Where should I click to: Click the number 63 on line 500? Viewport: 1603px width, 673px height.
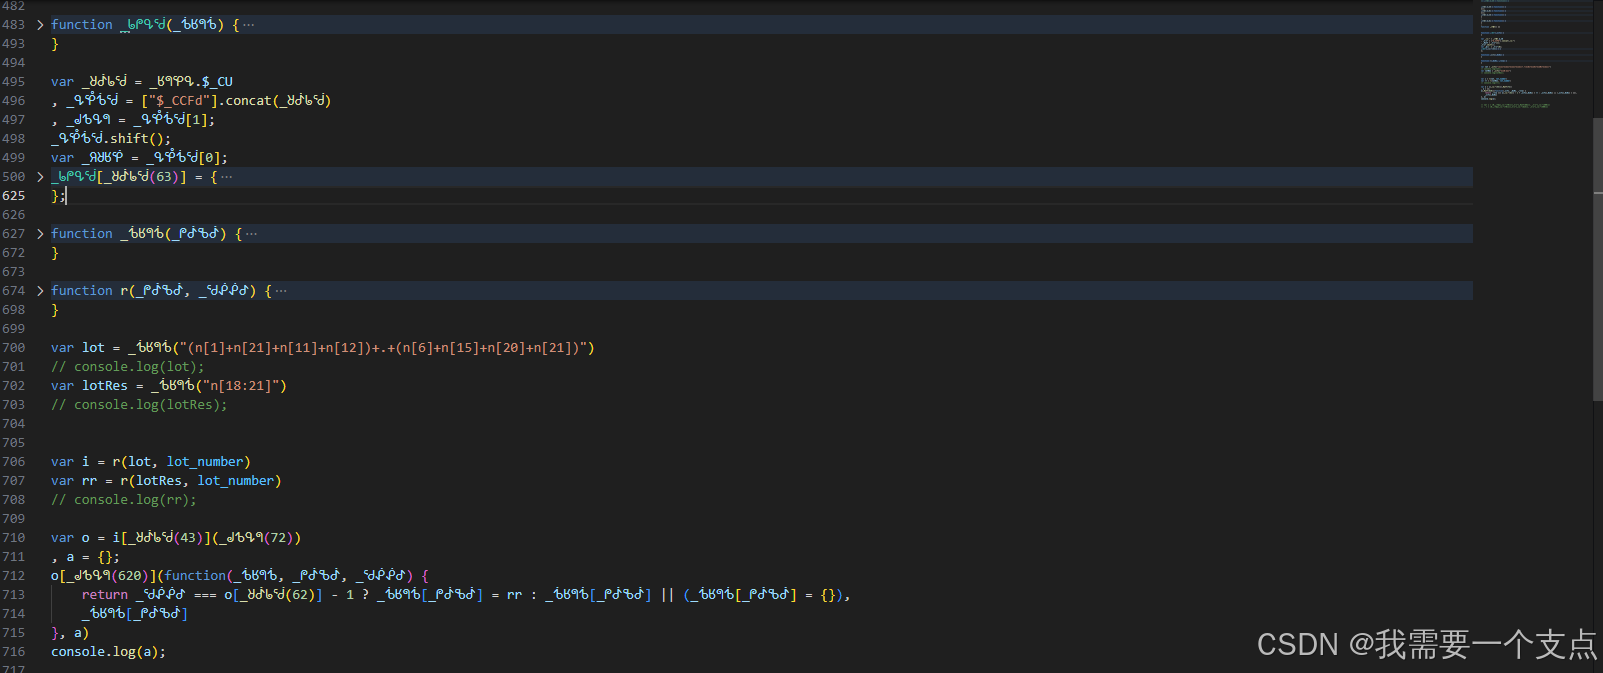[164, 177]
